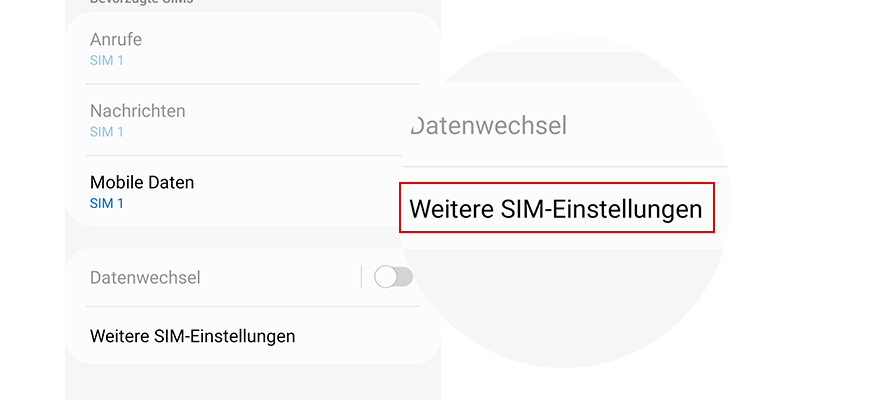The width and height of the screenshot is (879, 400).
Task: Tap the SIM 1 label under Anrufe
Action: click(x=107, y=60)
